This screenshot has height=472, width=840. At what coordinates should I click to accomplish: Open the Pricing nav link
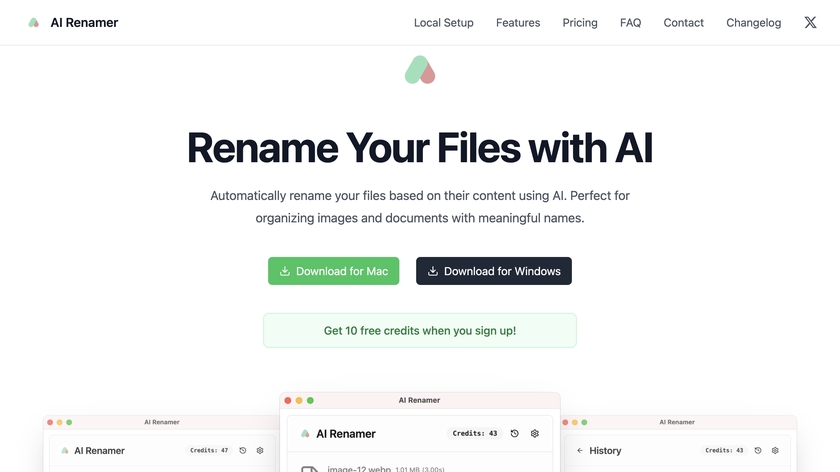pyautogui.click(x=580, y=23)
